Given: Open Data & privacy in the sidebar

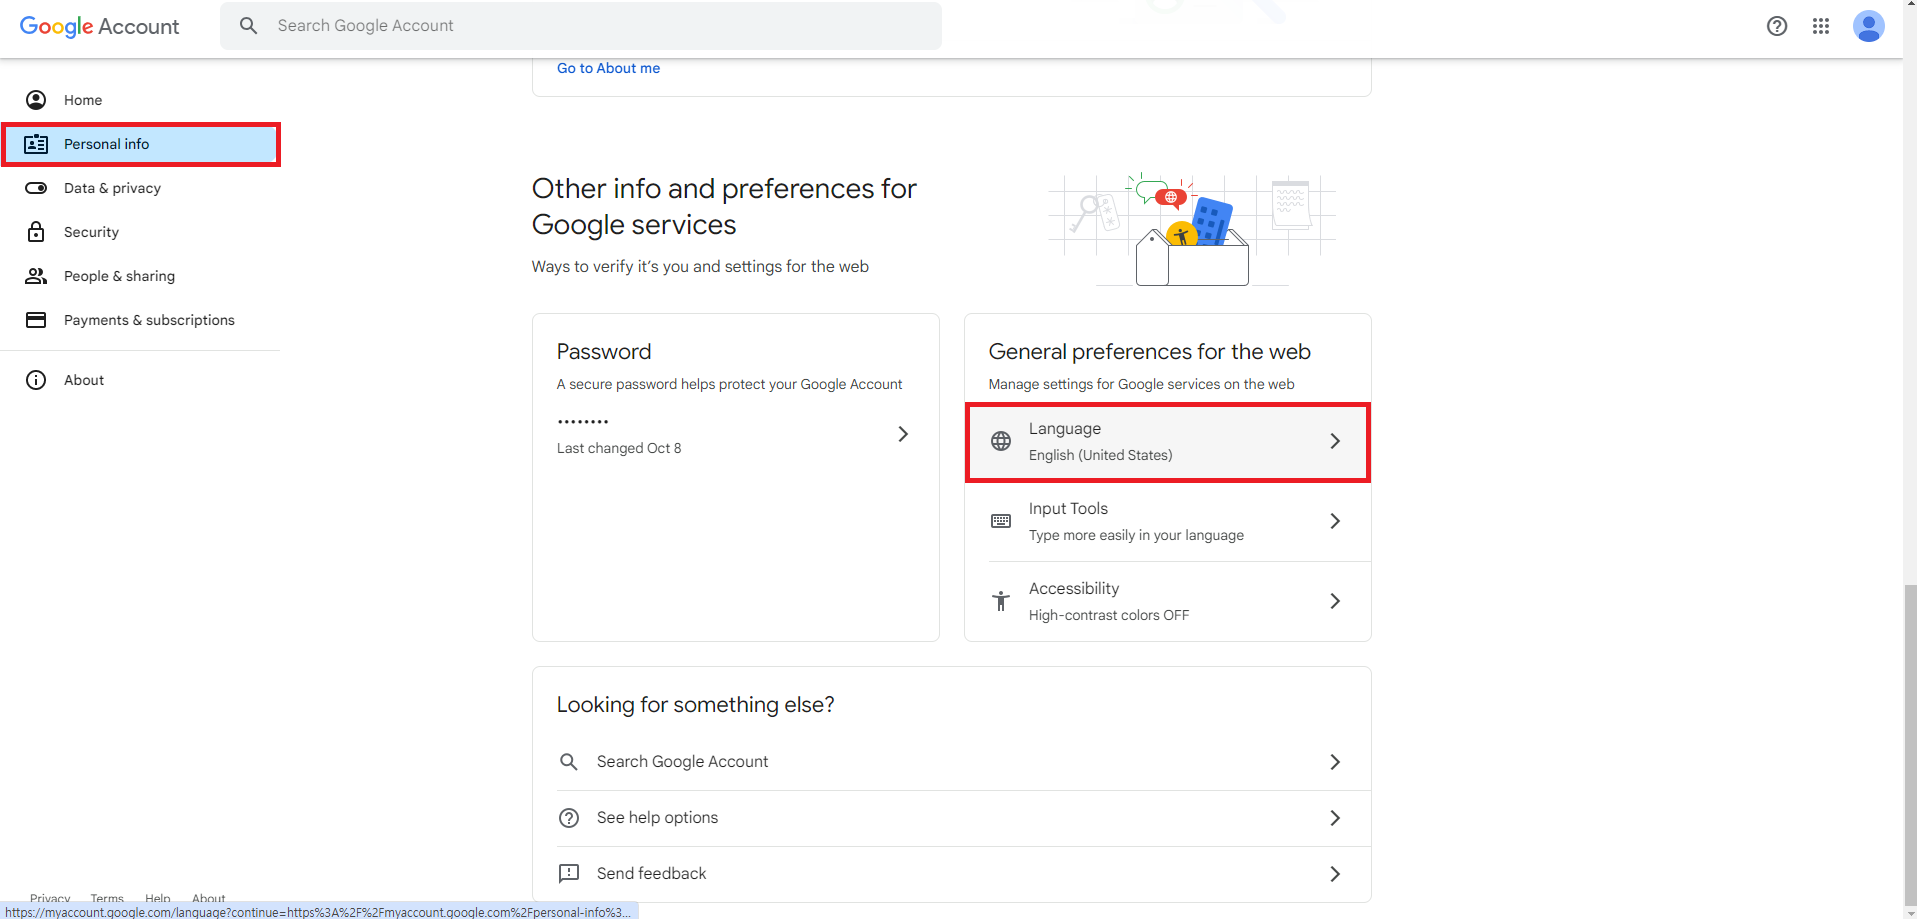Looking at the screenshot, I should coord(140,188).
